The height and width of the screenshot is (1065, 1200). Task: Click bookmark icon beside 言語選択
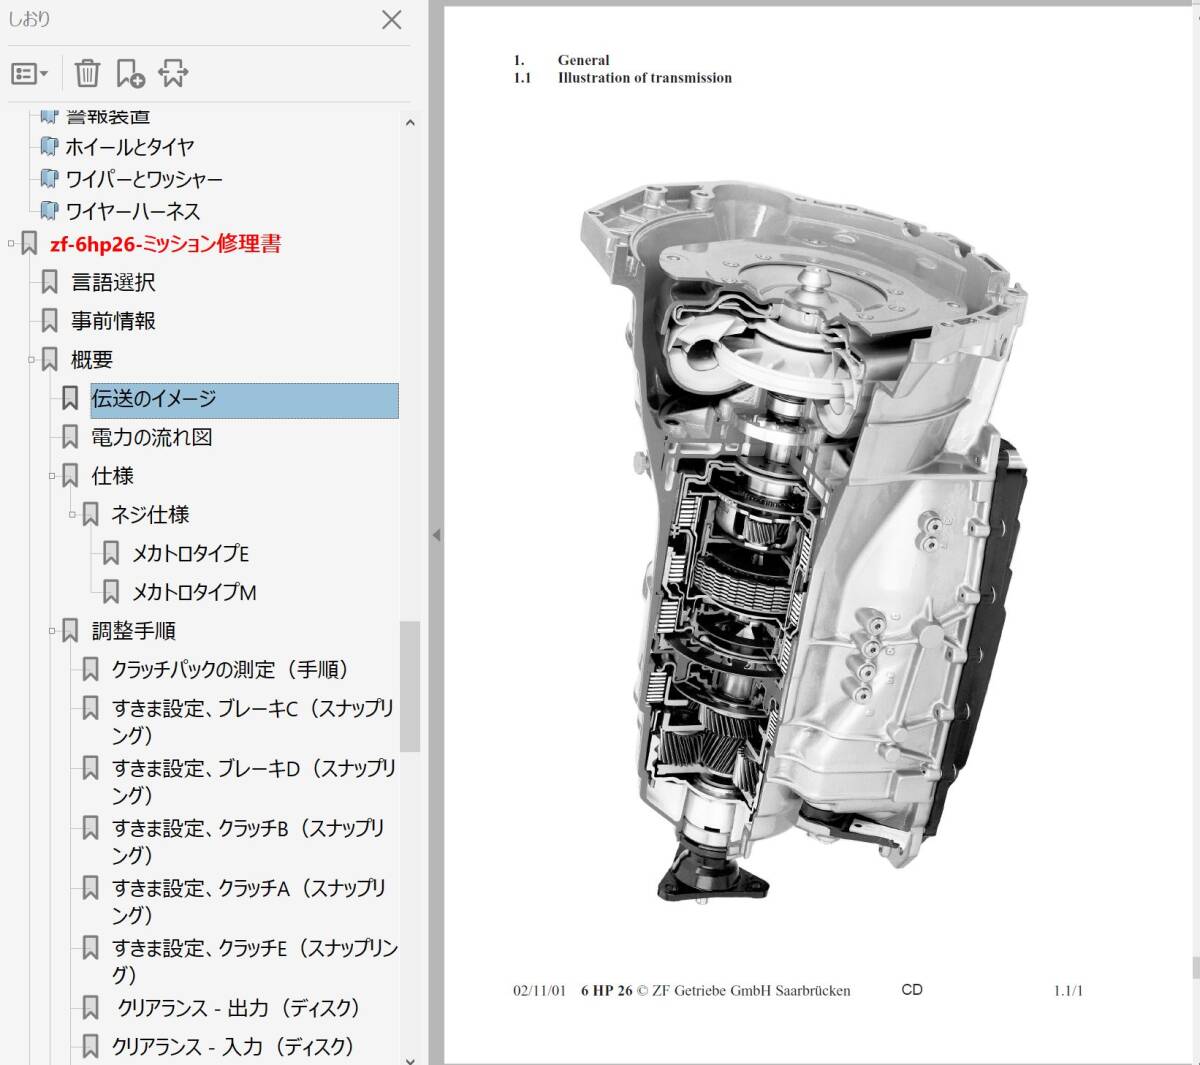(x=50, y=283)
